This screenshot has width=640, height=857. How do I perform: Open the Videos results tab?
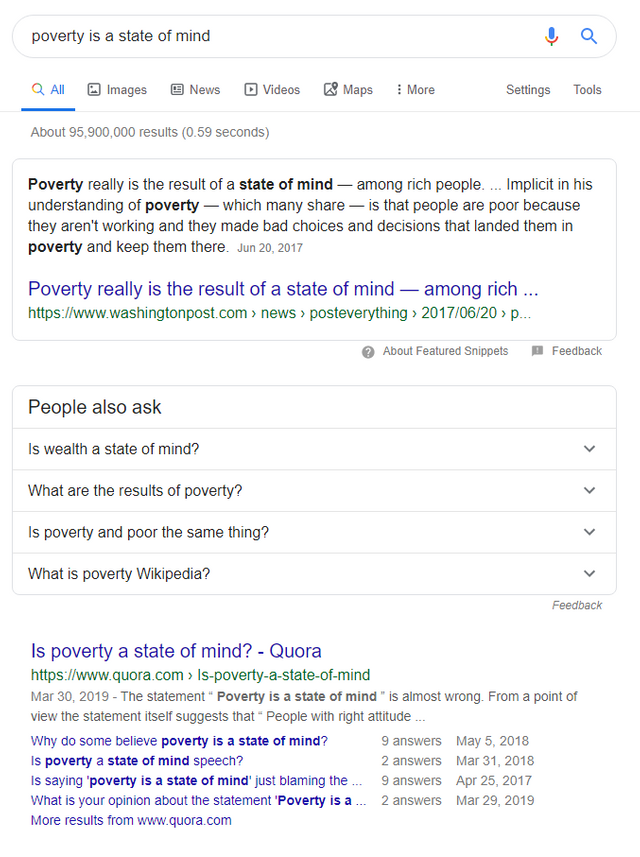tap(272, 90)
